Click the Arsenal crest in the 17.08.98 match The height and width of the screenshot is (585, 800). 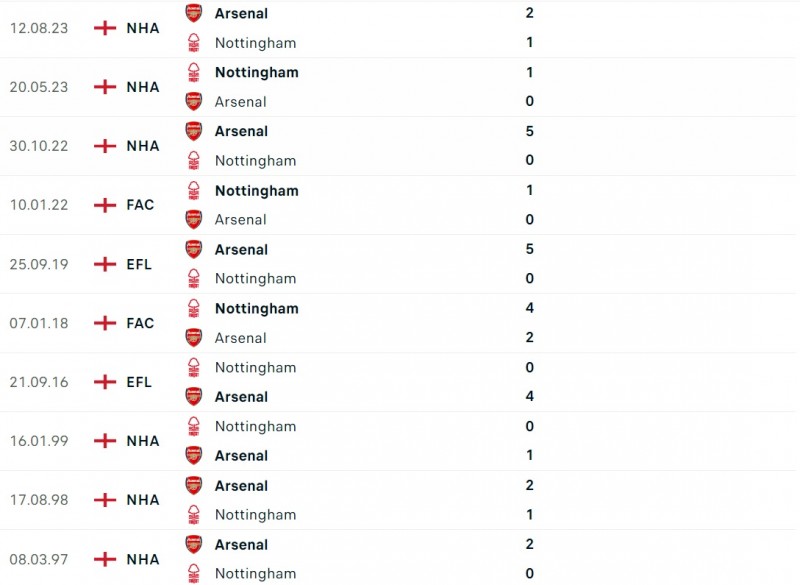click(193, 485)
